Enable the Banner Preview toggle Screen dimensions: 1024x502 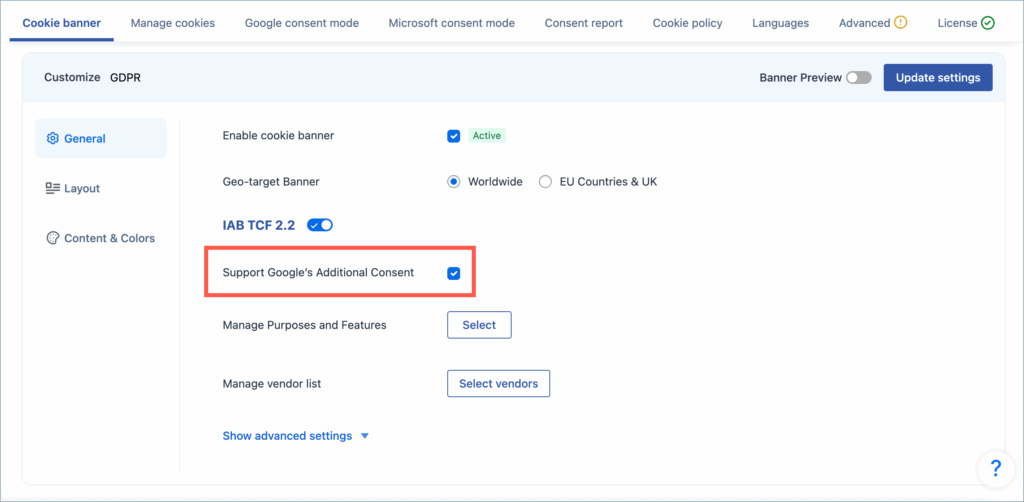click(859, 78)
